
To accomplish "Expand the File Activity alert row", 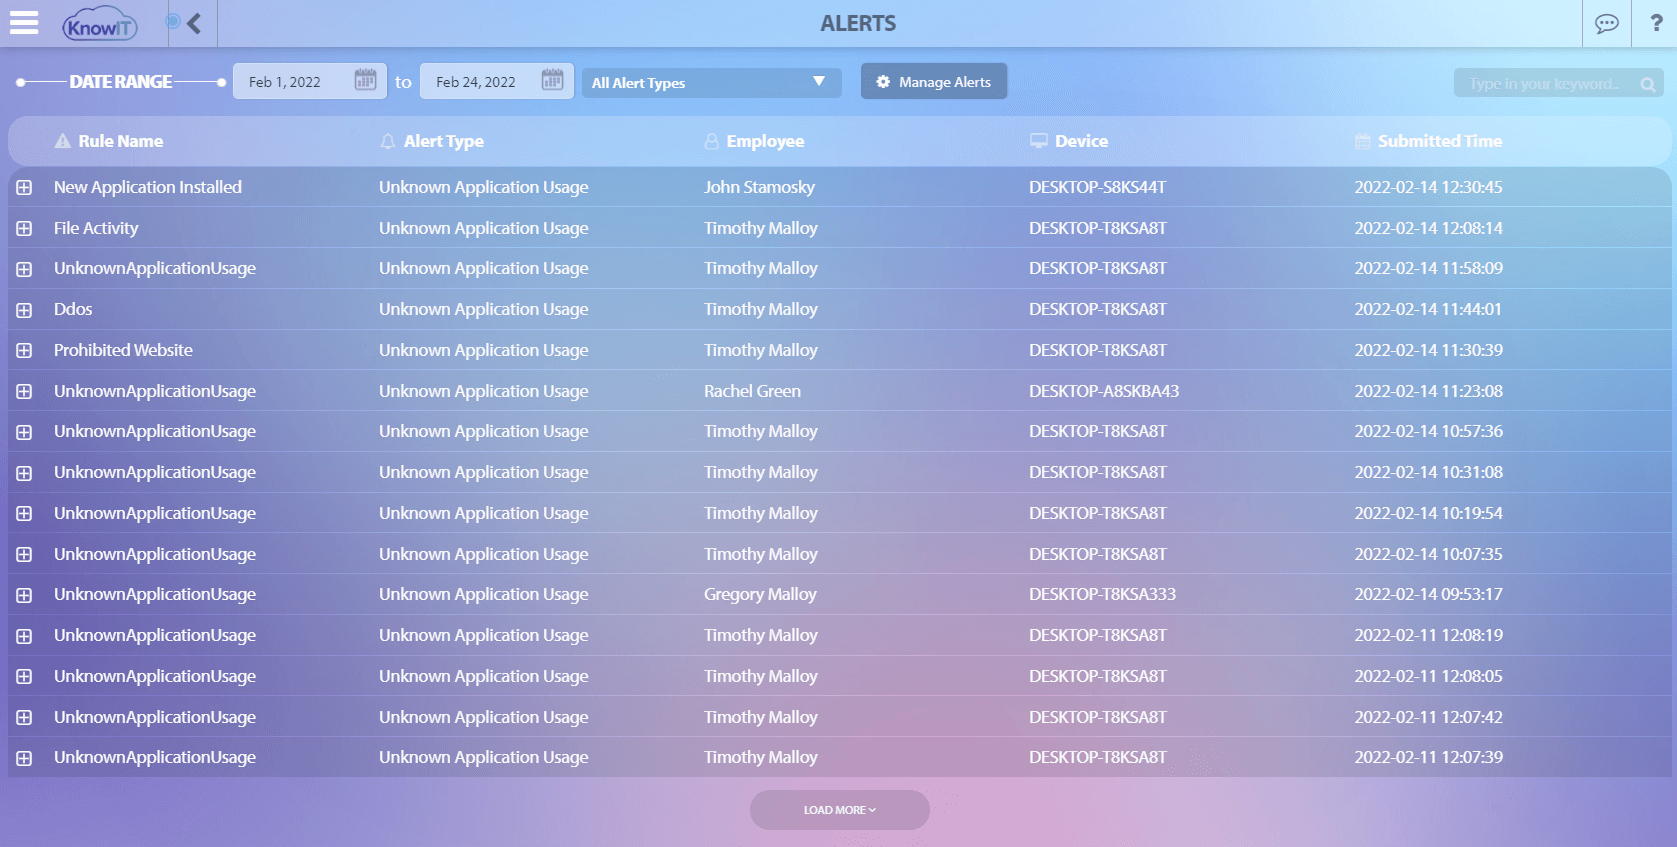I will tap(24, 228).
